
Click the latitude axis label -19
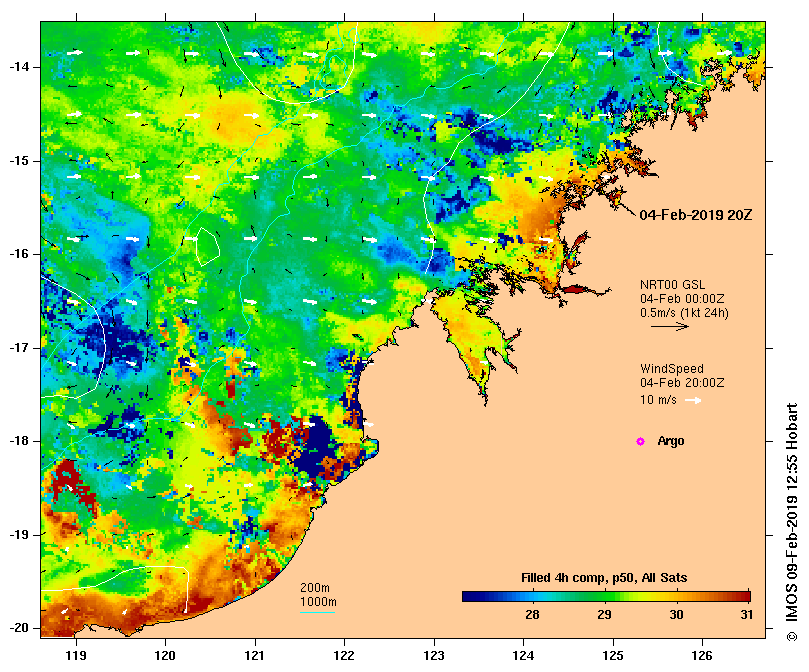click(19, 535)
